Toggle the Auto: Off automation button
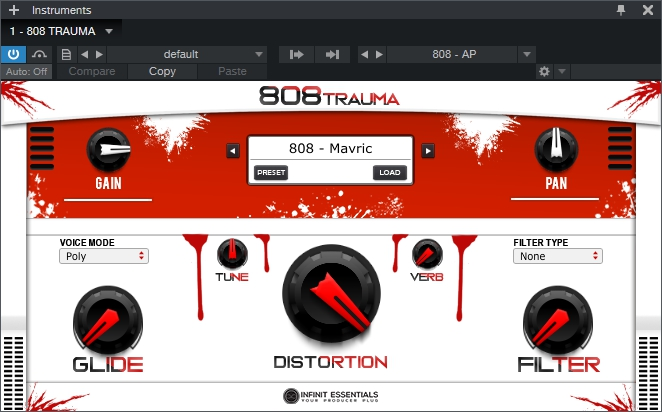The height and width of the screenshot is (412, 662). [27, 72]
